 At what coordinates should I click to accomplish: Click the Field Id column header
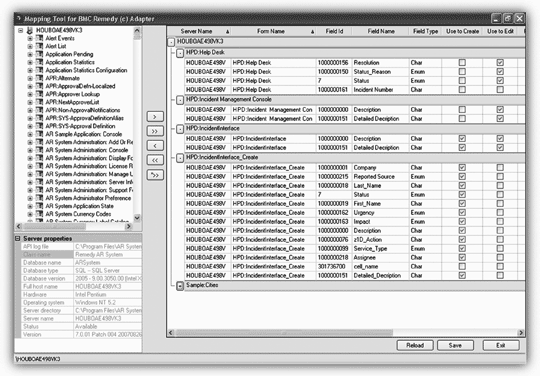coord(334,31)
